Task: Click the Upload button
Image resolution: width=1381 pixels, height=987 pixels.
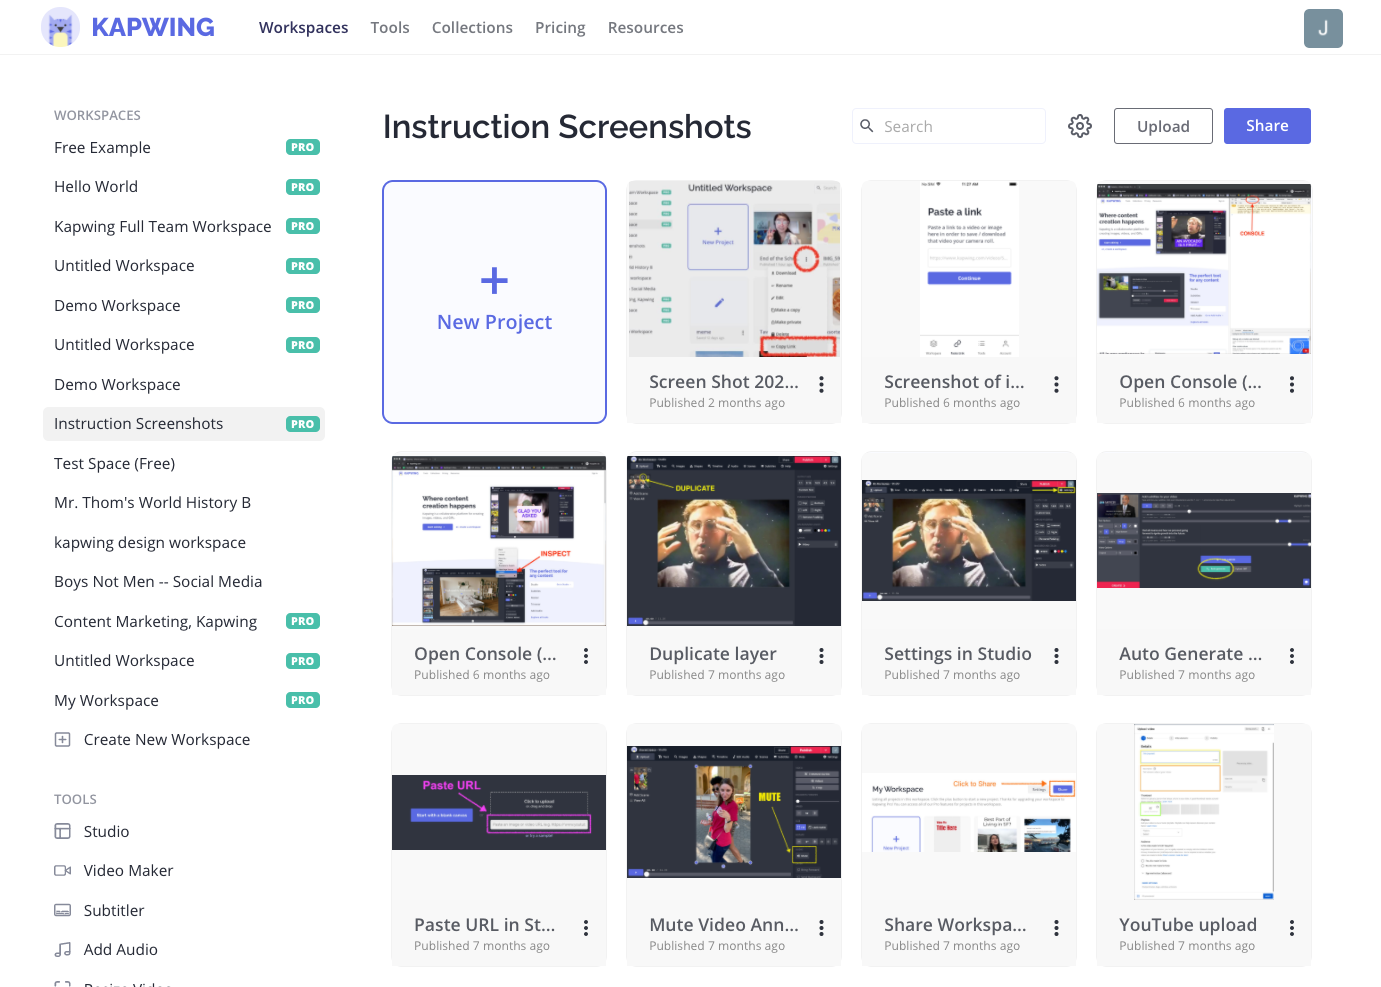Action: 1162,126
